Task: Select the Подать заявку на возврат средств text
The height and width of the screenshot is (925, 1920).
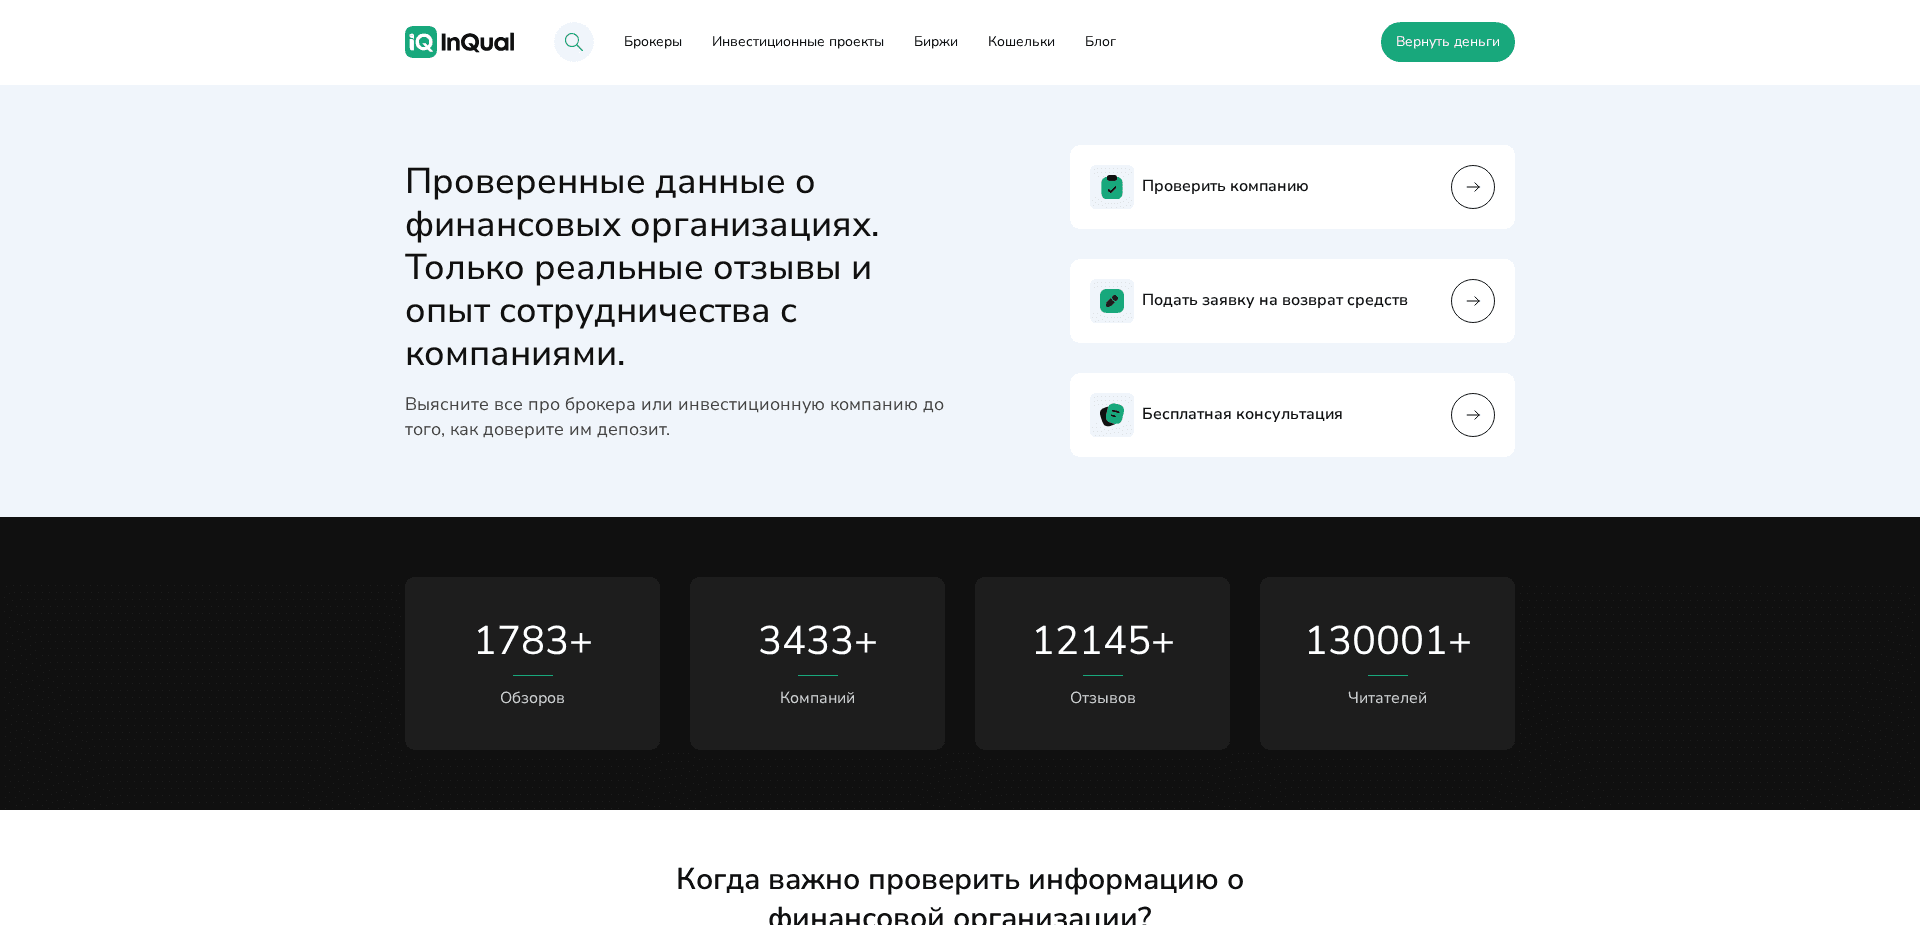Action: [1275, 300]
